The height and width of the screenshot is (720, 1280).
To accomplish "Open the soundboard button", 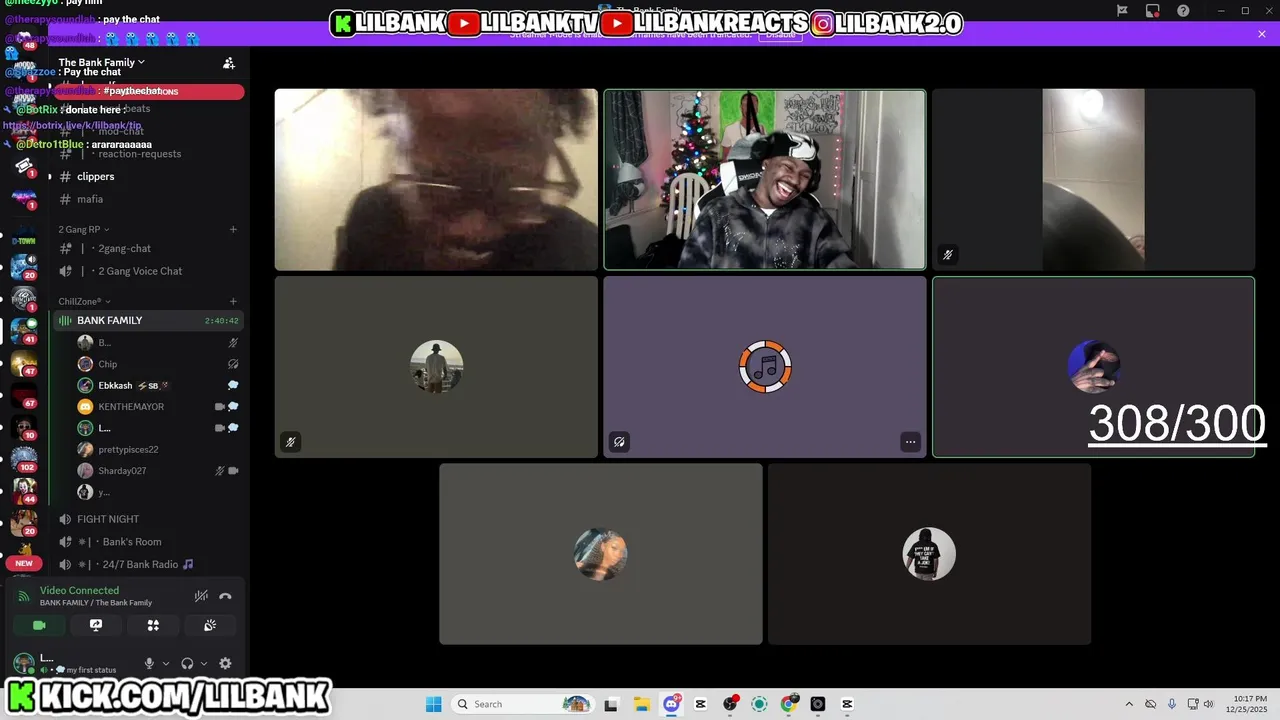I will (x=210, y=625).
